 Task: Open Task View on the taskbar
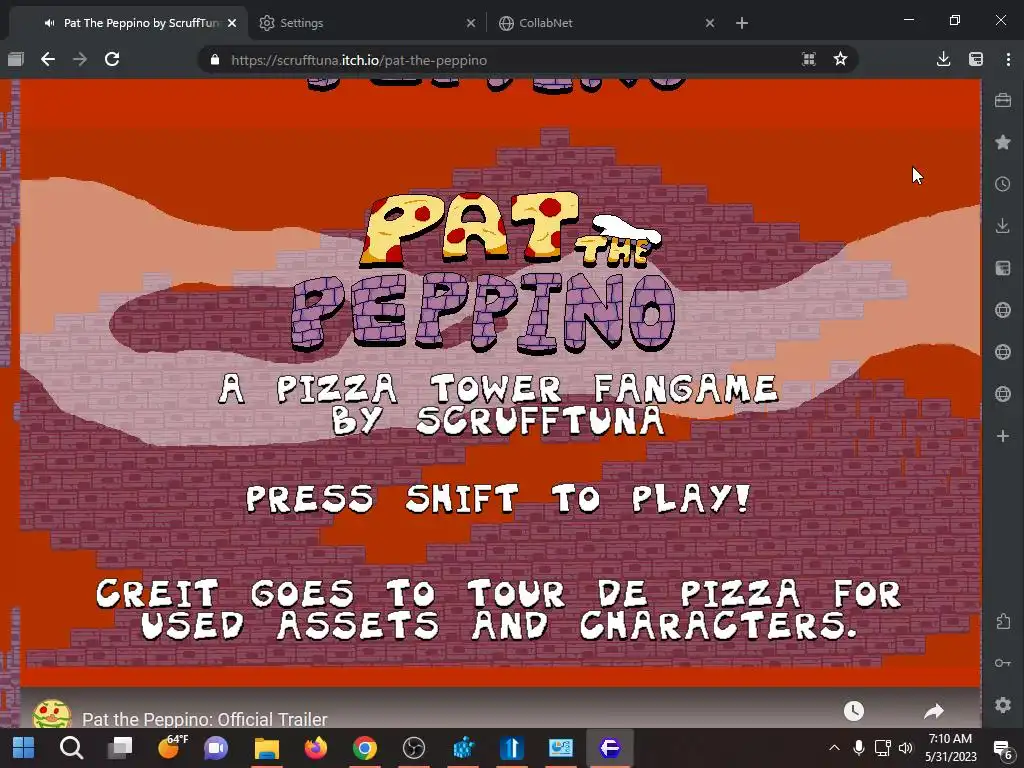coord(120,748)
